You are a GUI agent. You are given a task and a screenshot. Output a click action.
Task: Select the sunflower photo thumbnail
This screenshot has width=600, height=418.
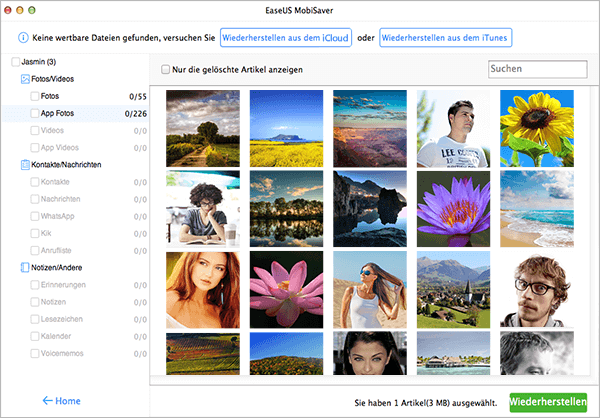click(x=537, y=128)
